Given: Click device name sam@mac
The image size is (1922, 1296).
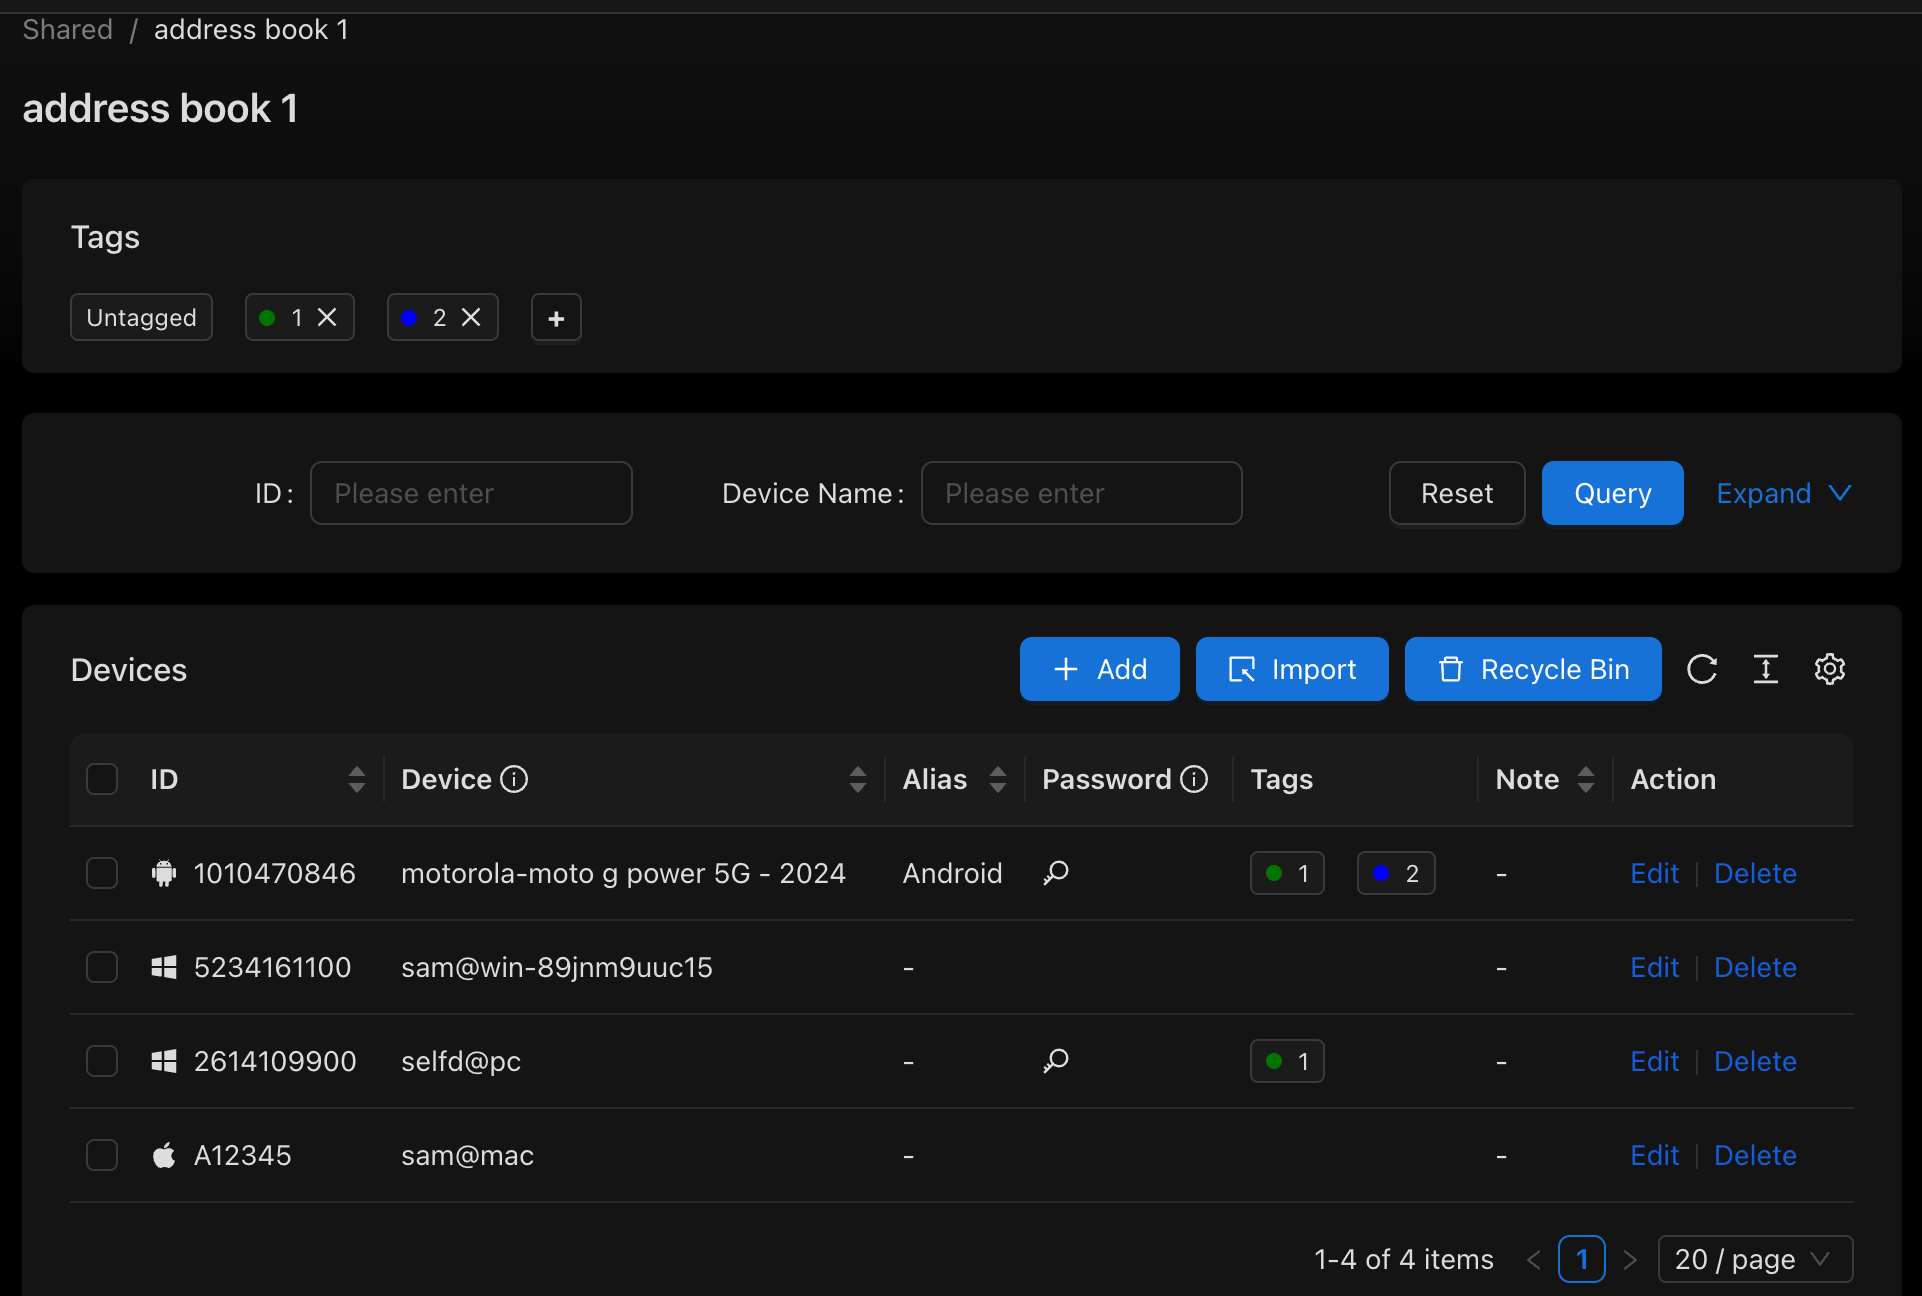Looking at the screenshot, I should coord(467,1155).
